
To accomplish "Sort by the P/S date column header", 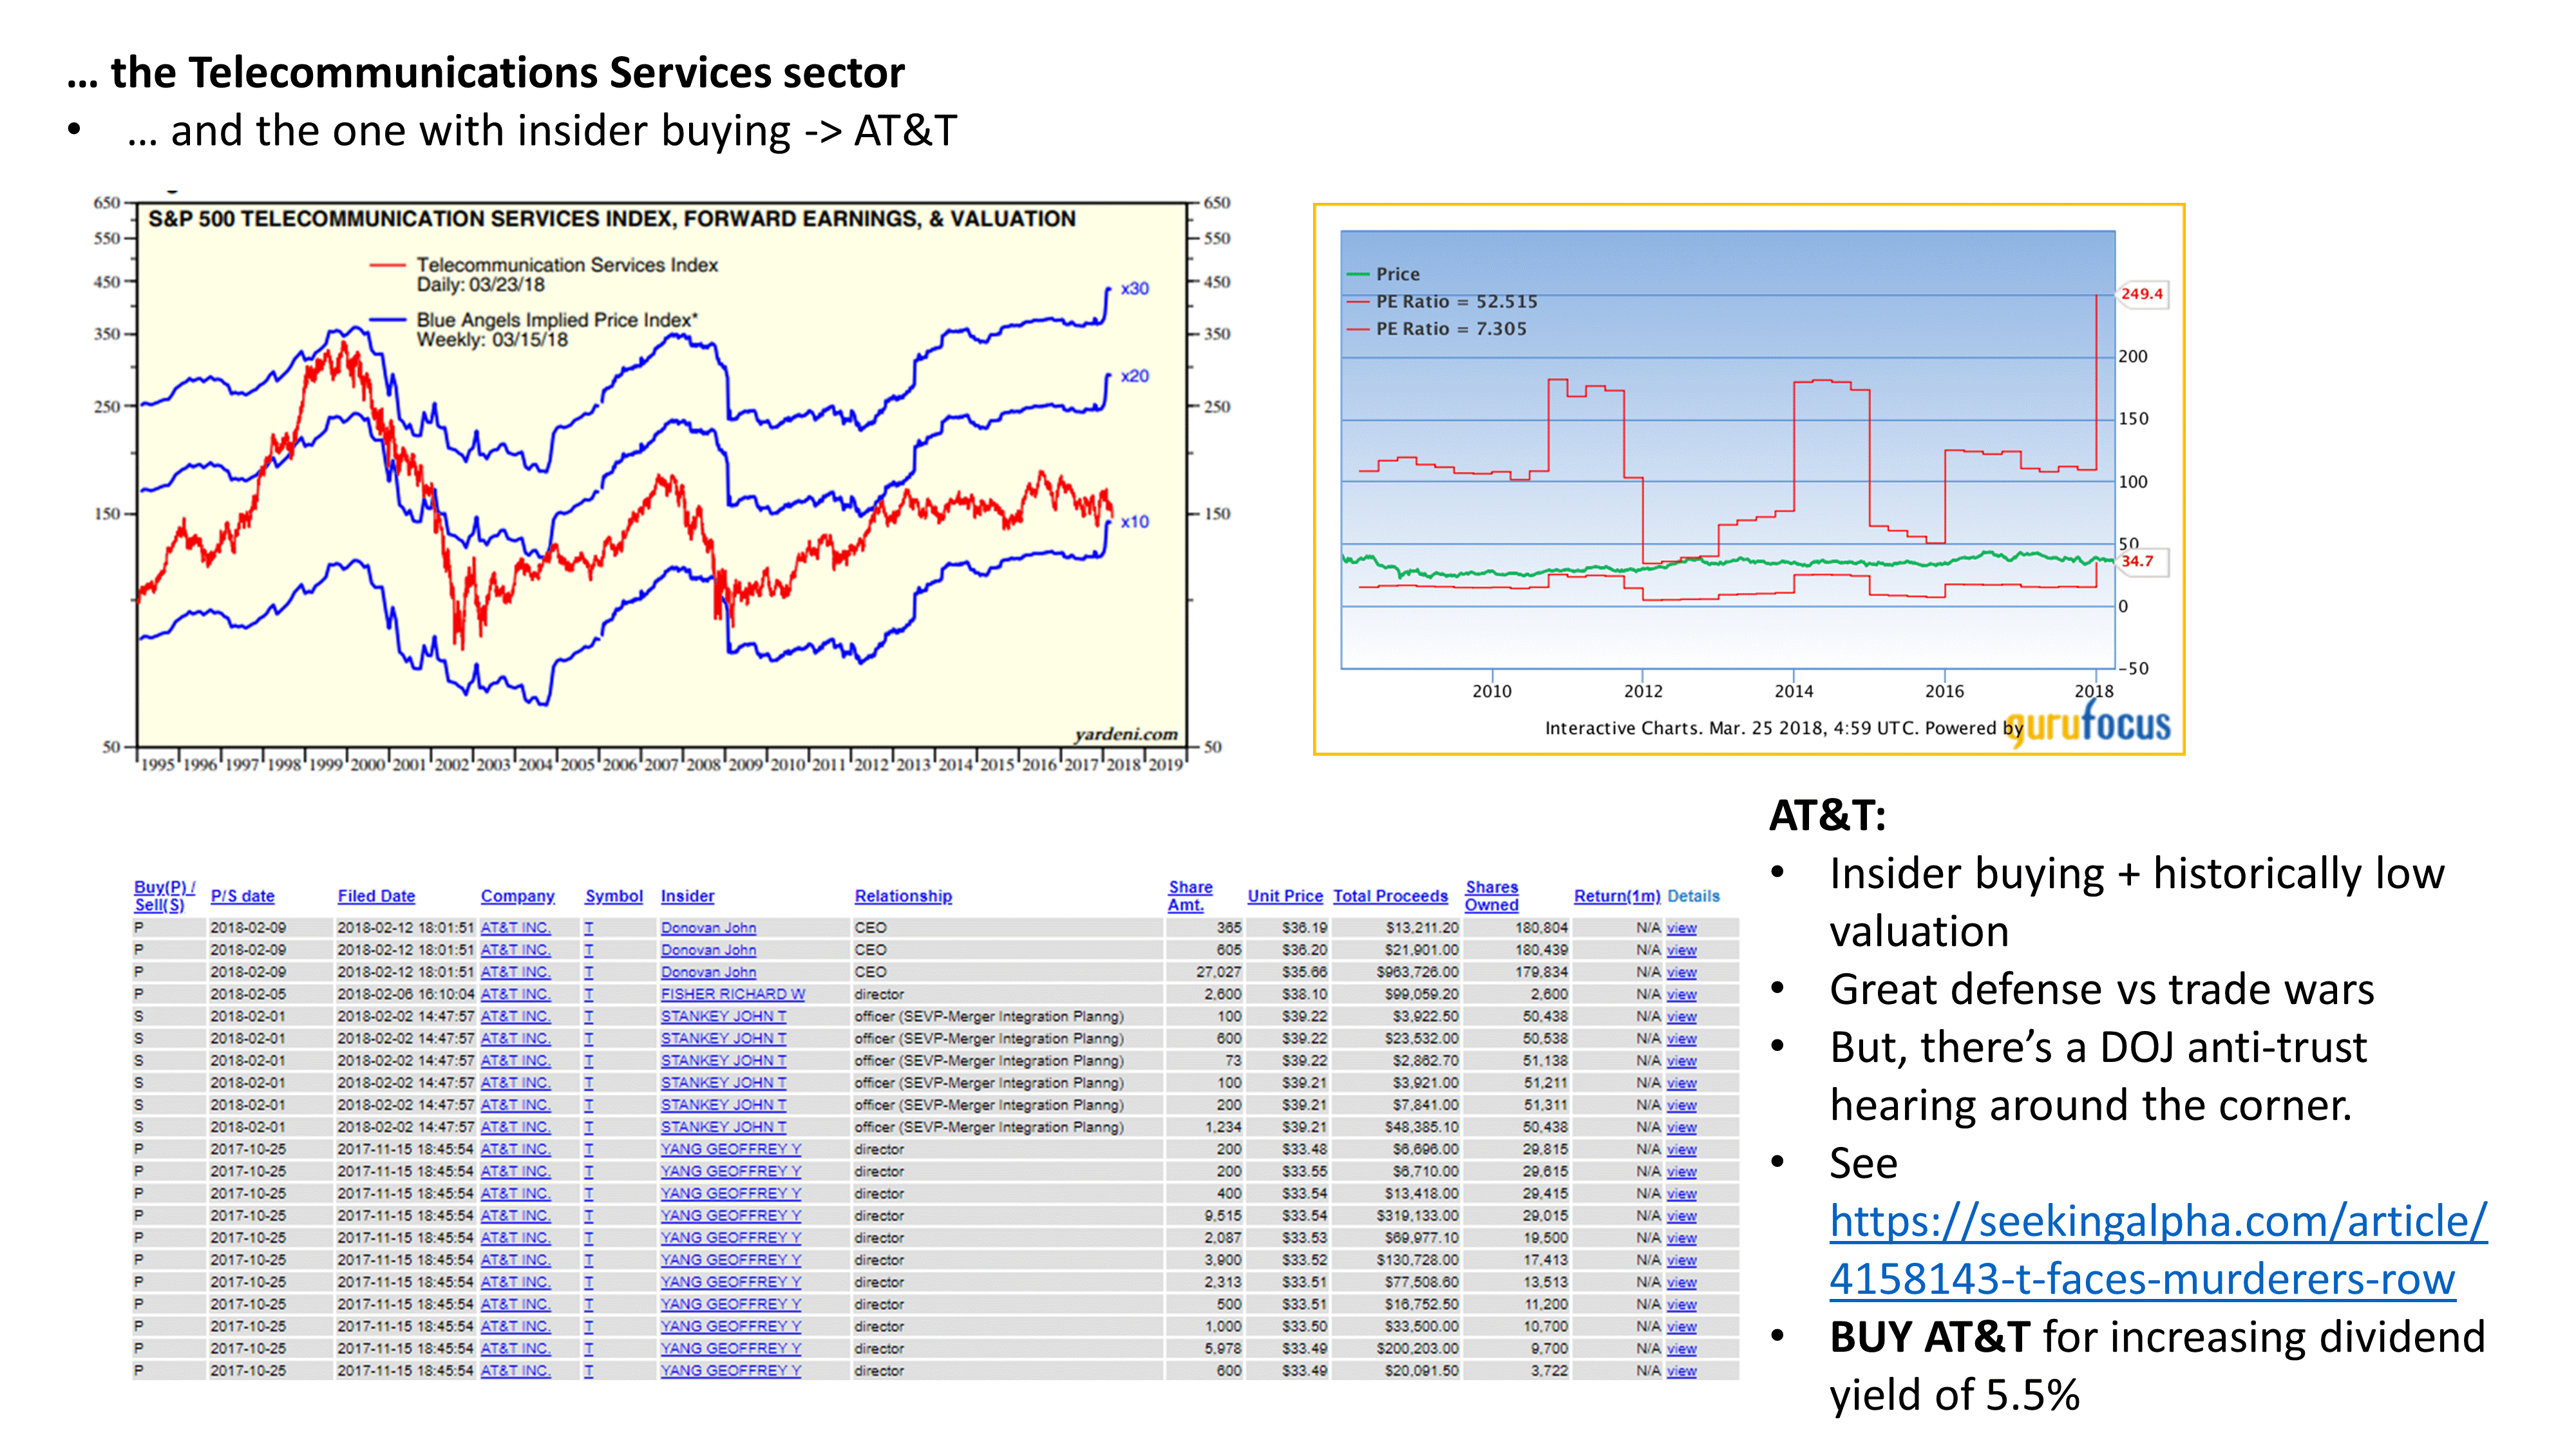I will pos(242,896).
